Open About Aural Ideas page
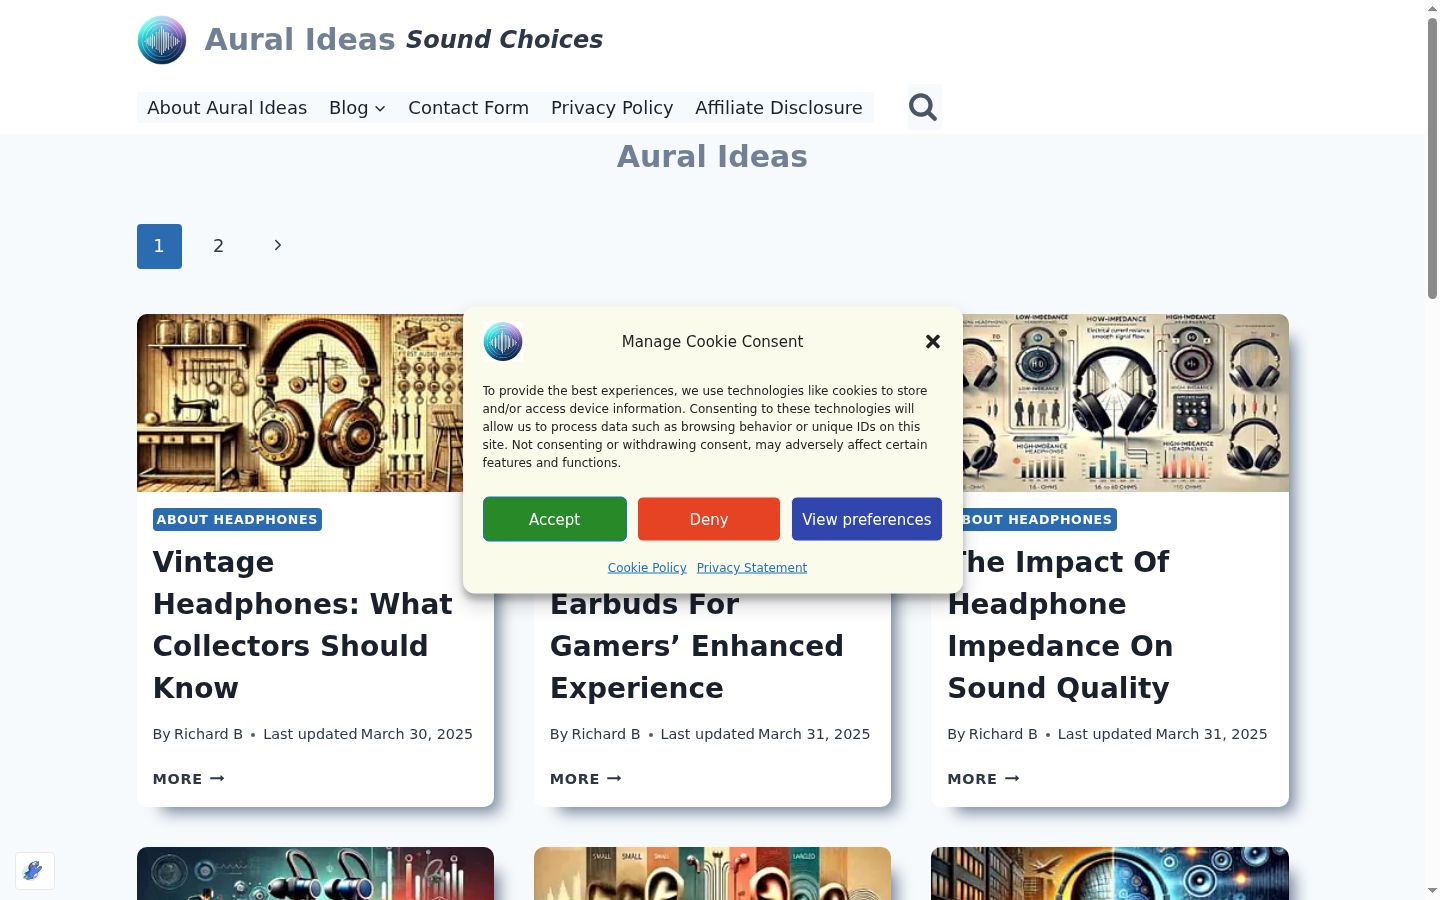The image size is (1440, 900). (x=227, y=108)
